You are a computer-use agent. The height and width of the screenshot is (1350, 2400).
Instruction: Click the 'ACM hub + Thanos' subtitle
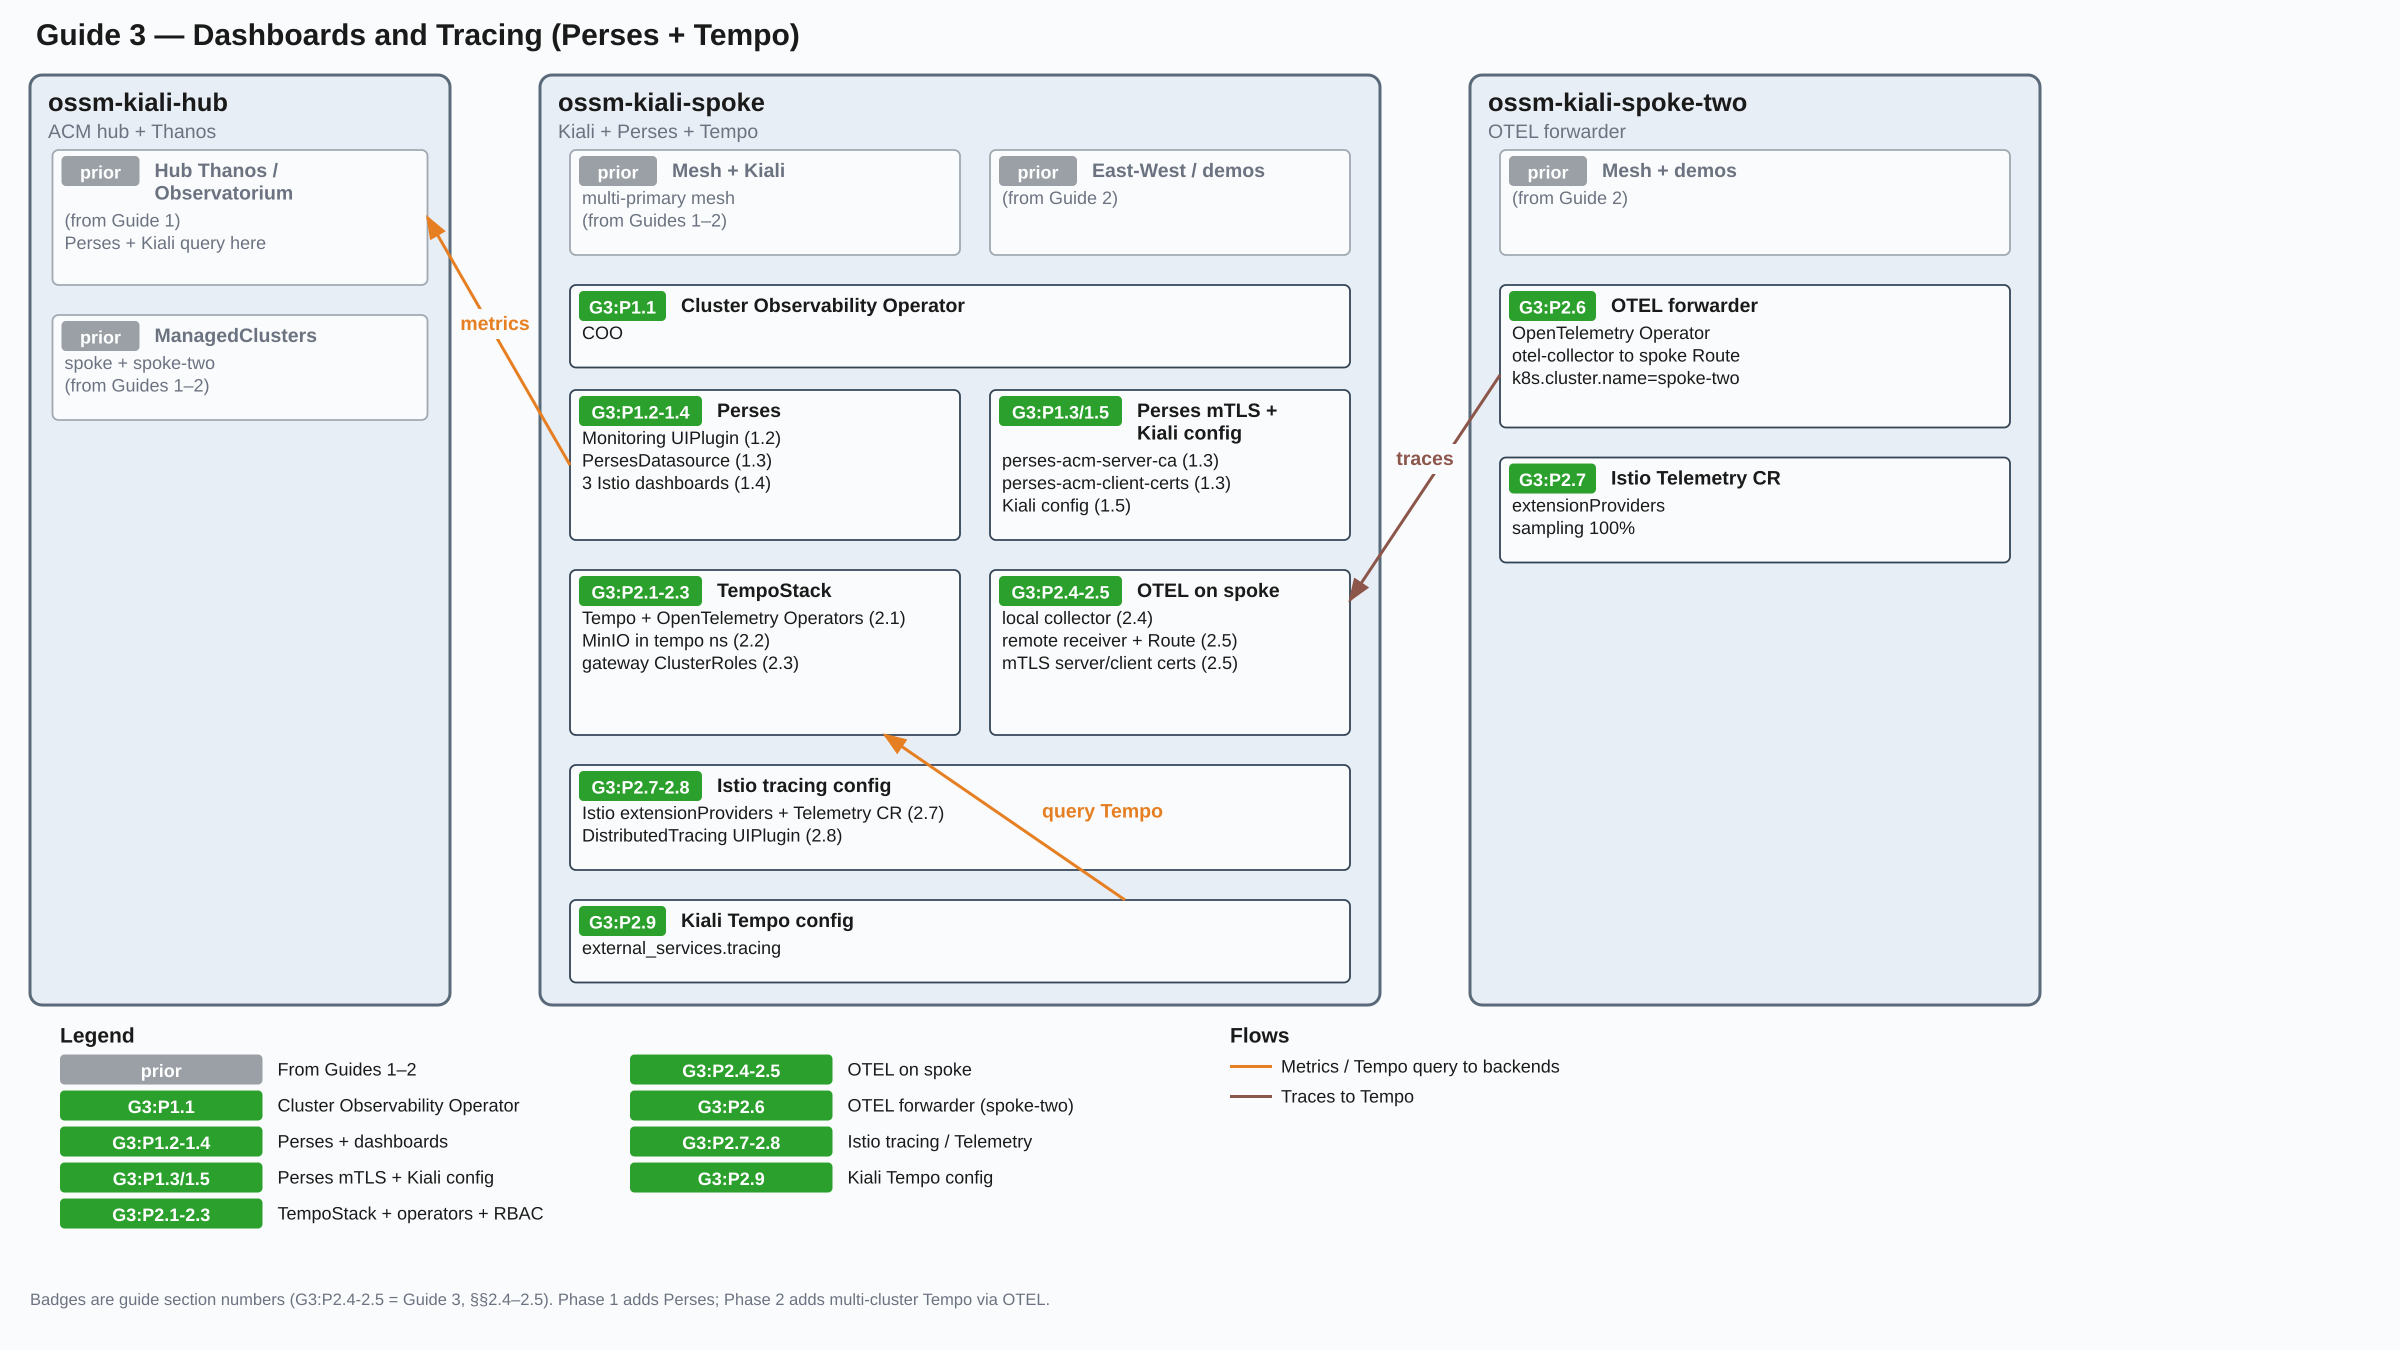tap(132, 131)
